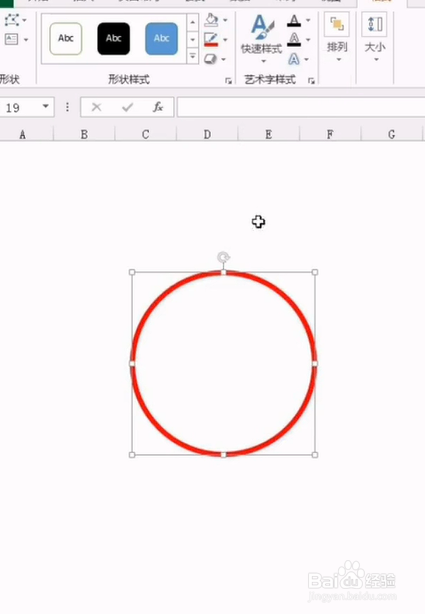This screenshot has width=425, height=614.
Task: Open the Shape Outline dropdown arrow
Action: [225, 40]
